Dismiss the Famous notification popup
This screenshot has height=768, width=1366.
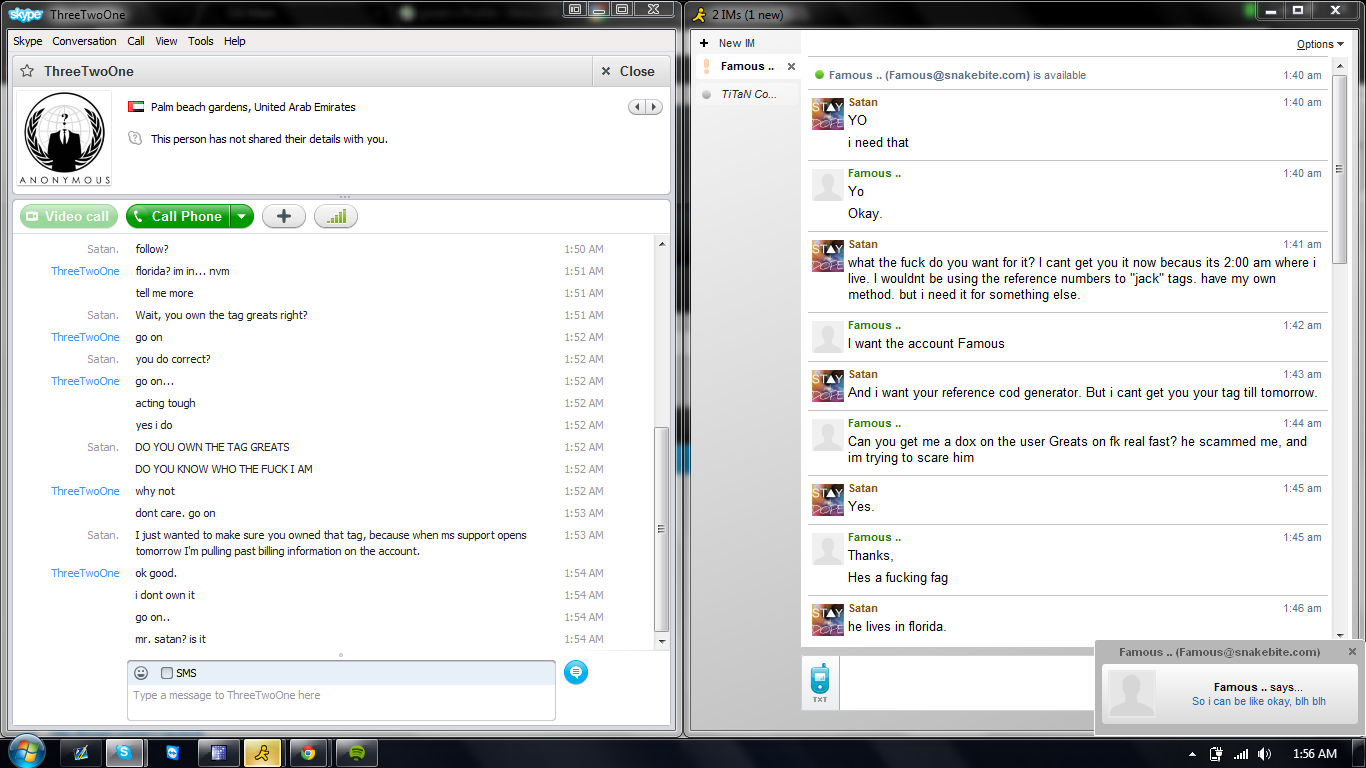click(x=1352, y=651)
